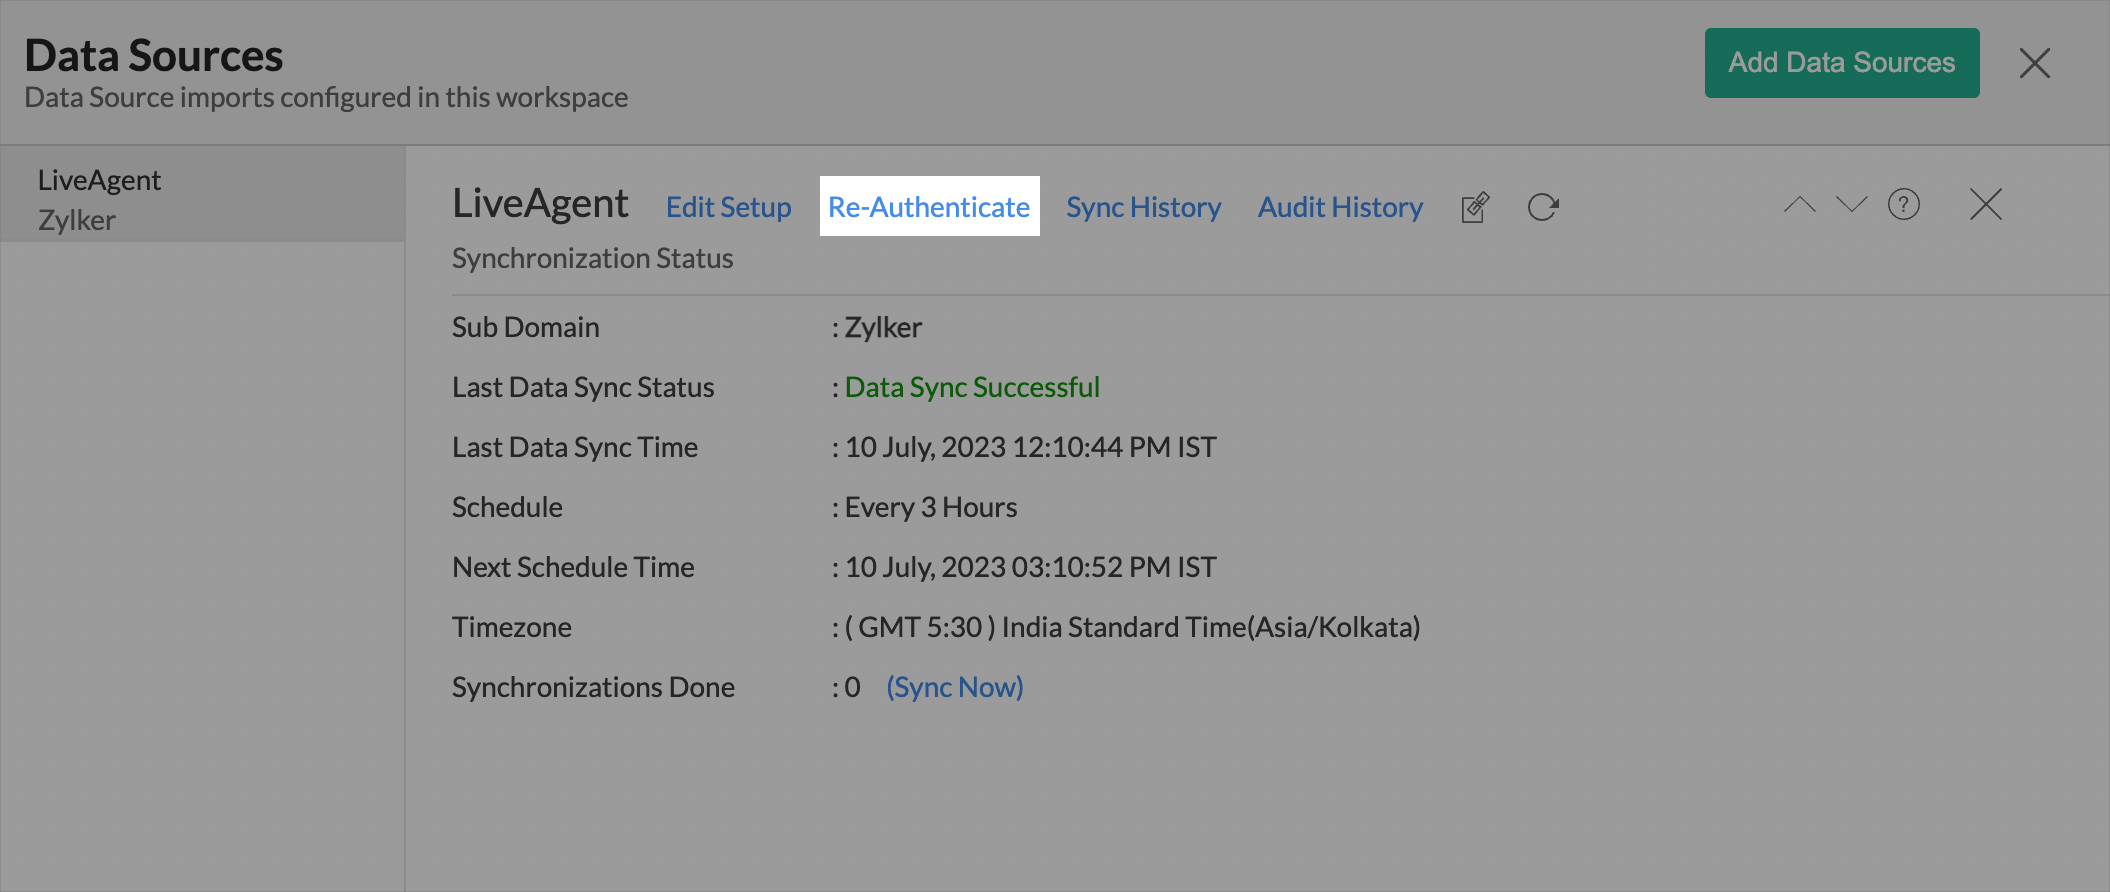Click the Next Schedule Time value
This screenshot has width=2110, height=892.
[1030, 567]
